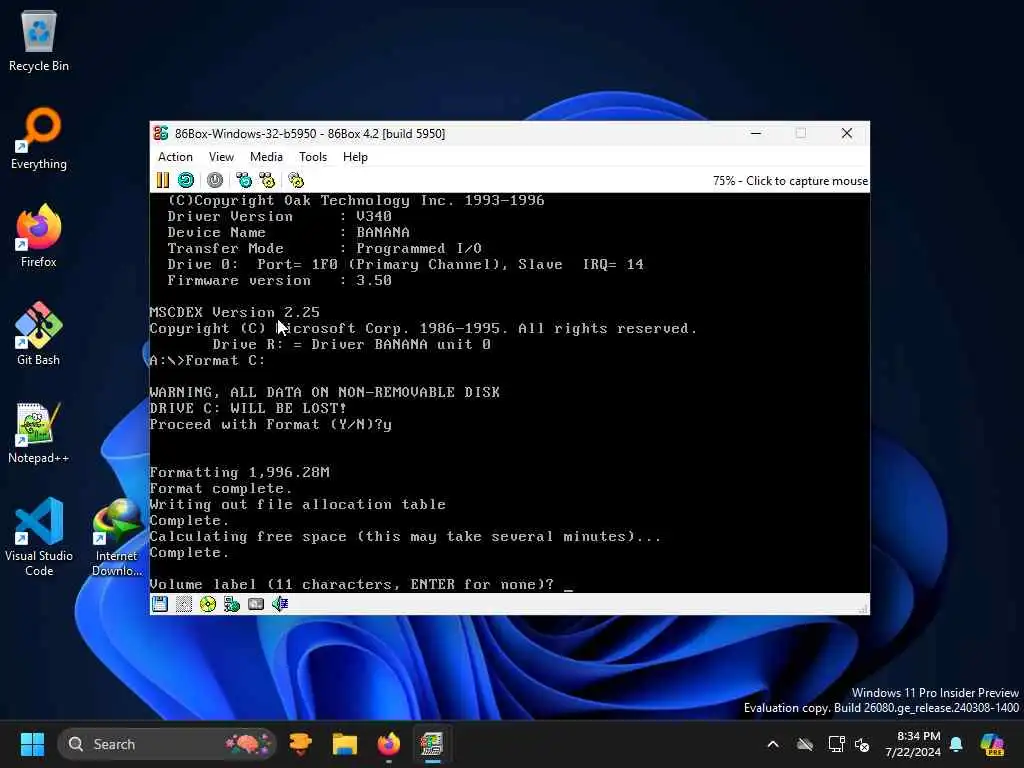
Task: Select the Git Bash desktop shortcut
Action: [x=39, y=334]
